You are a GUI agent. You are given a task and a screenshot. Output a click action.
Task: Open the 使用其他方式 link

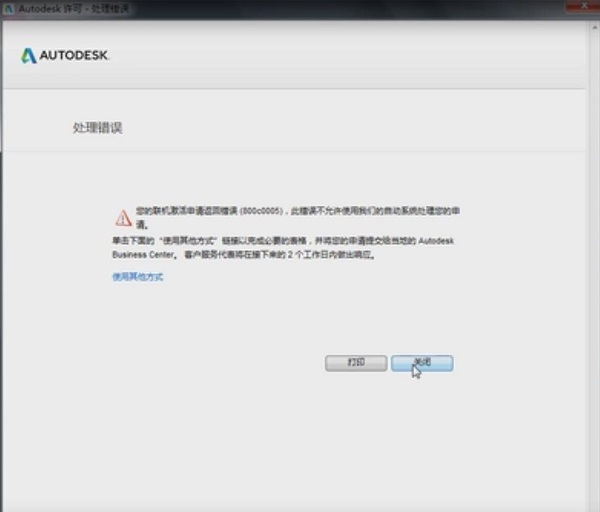pyautogui.click(x=138, y=277)
